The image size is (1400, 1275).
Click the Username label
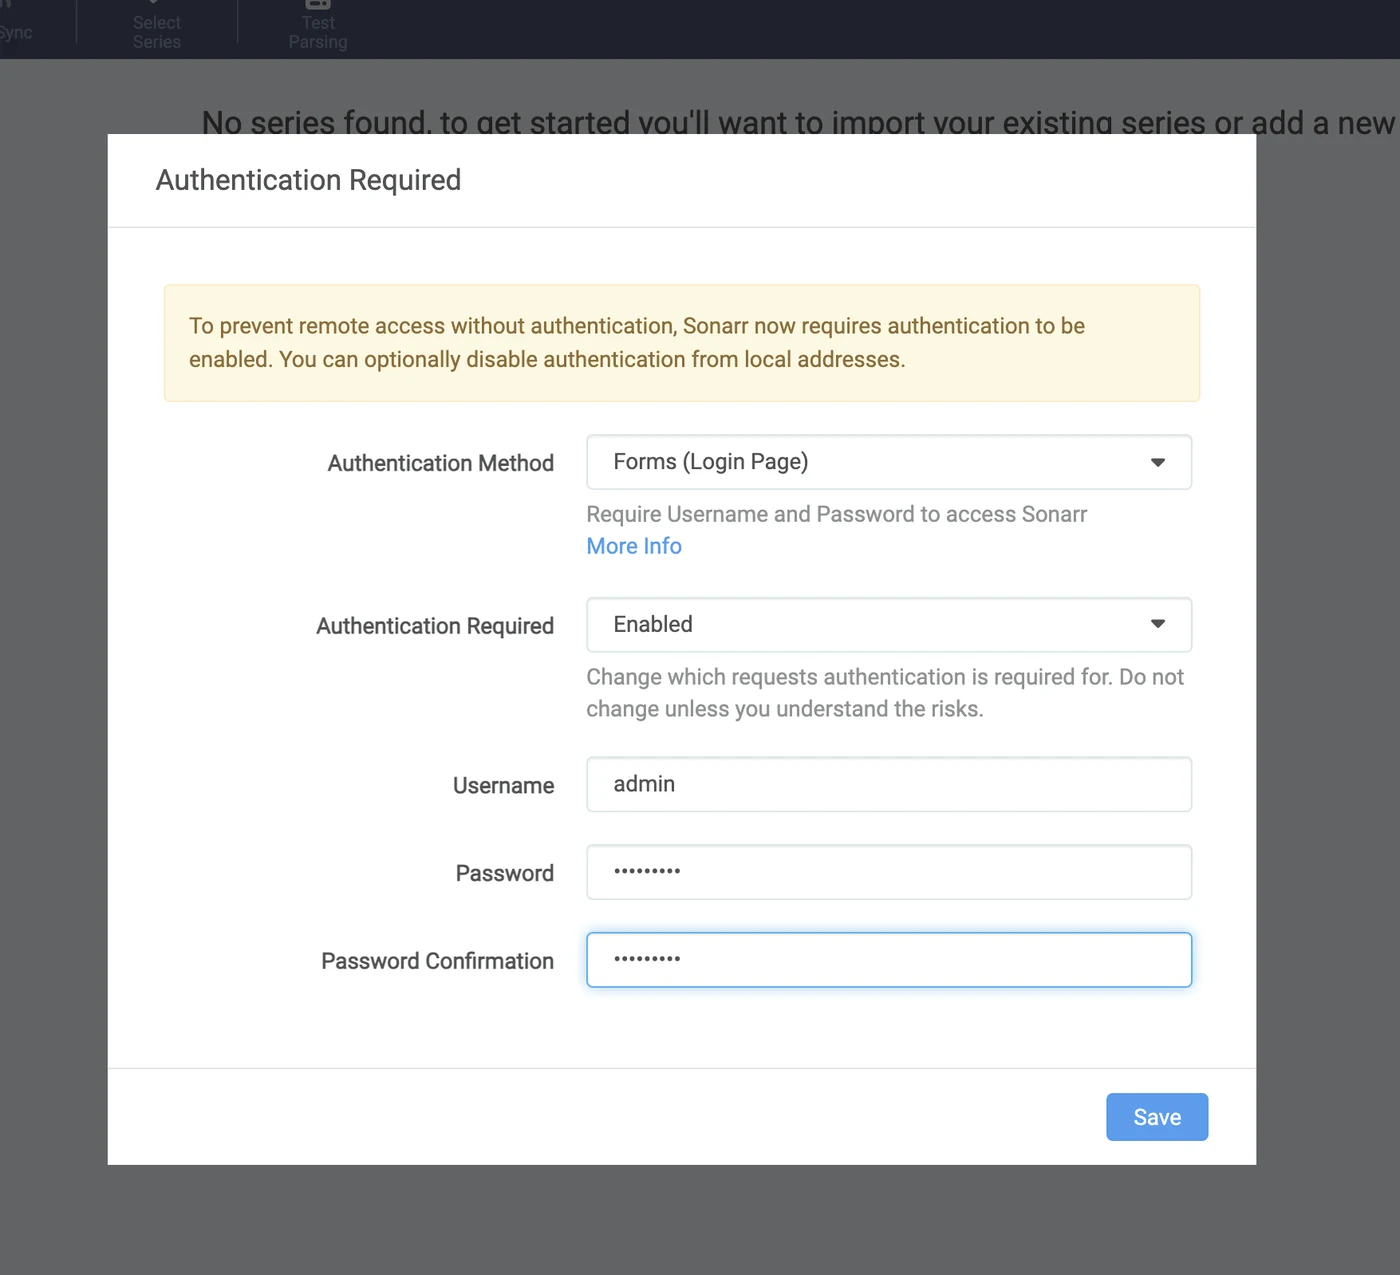[x=503, y=786]
